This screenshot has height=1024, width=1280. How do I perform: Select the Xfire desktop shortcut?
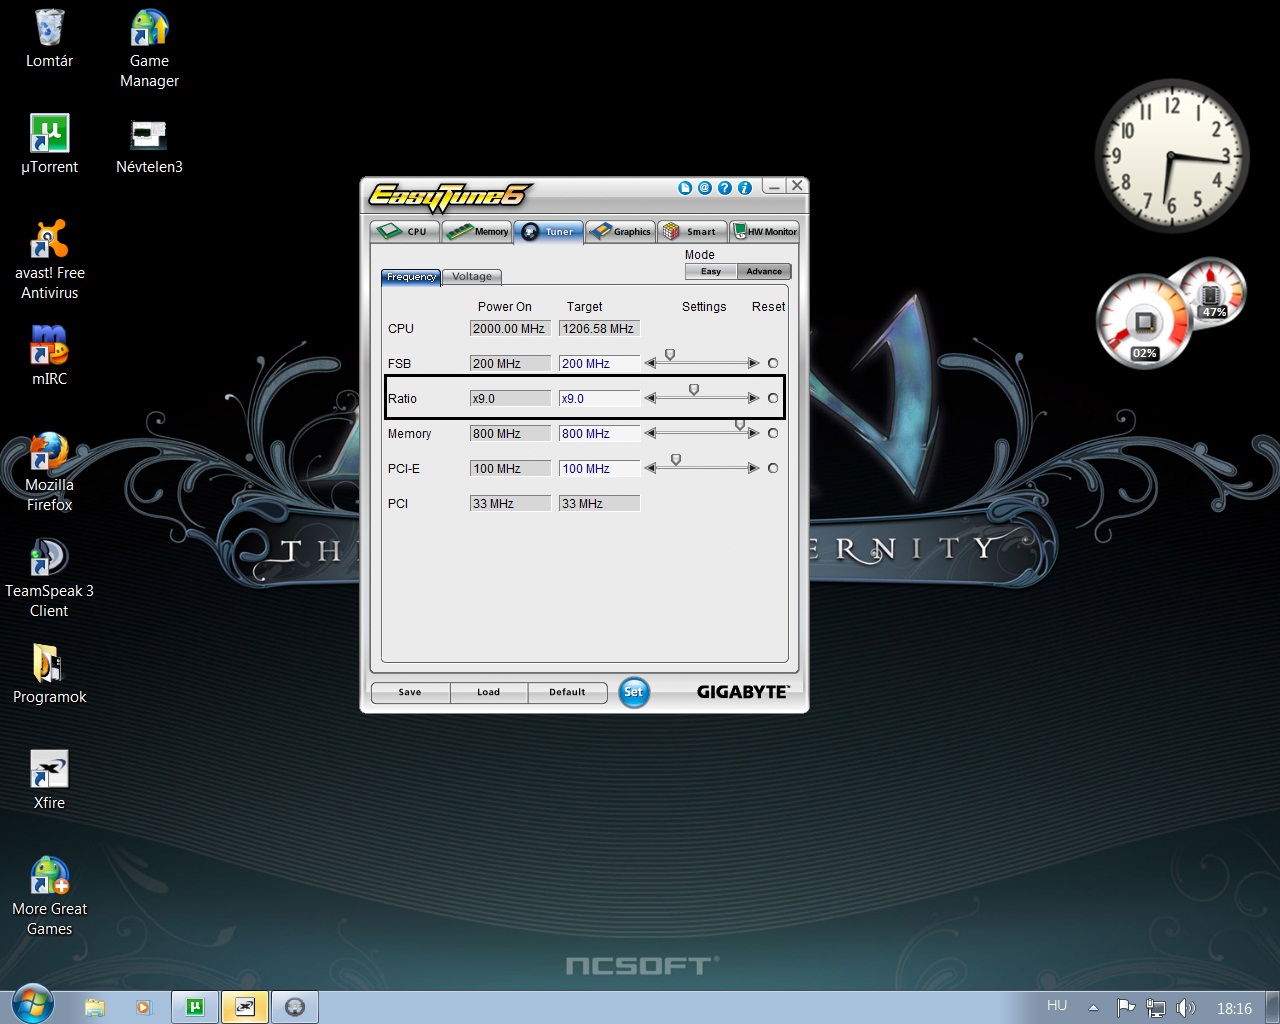pos(49,781)
